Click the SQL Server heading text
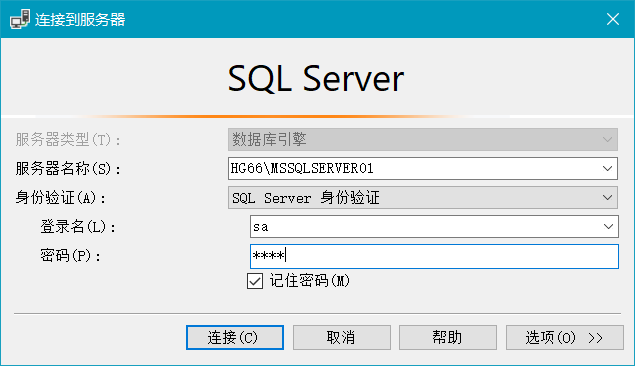Screen dimensions: 635x366 click(315, 78)
